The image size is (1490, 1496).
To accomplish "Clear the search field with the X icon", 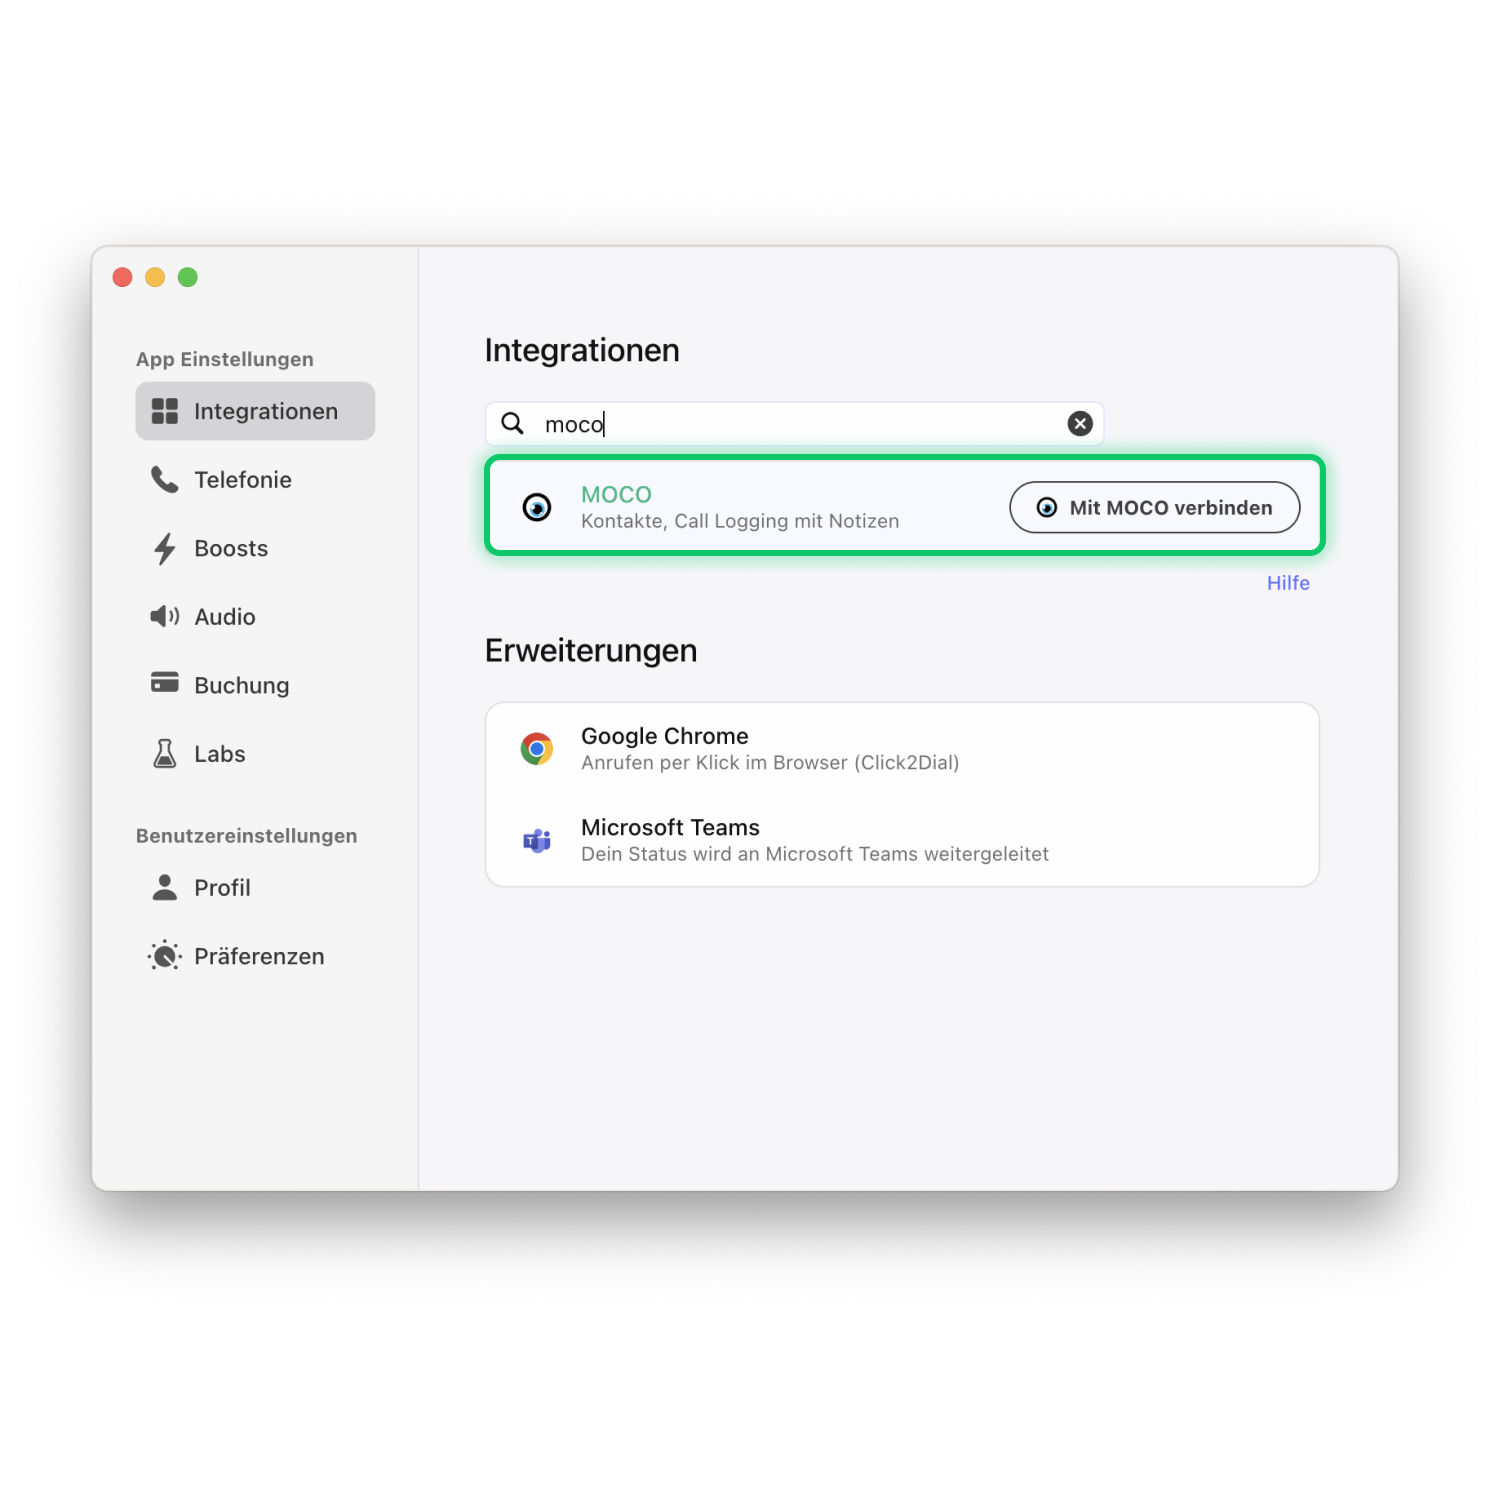I will point(1080,424).
